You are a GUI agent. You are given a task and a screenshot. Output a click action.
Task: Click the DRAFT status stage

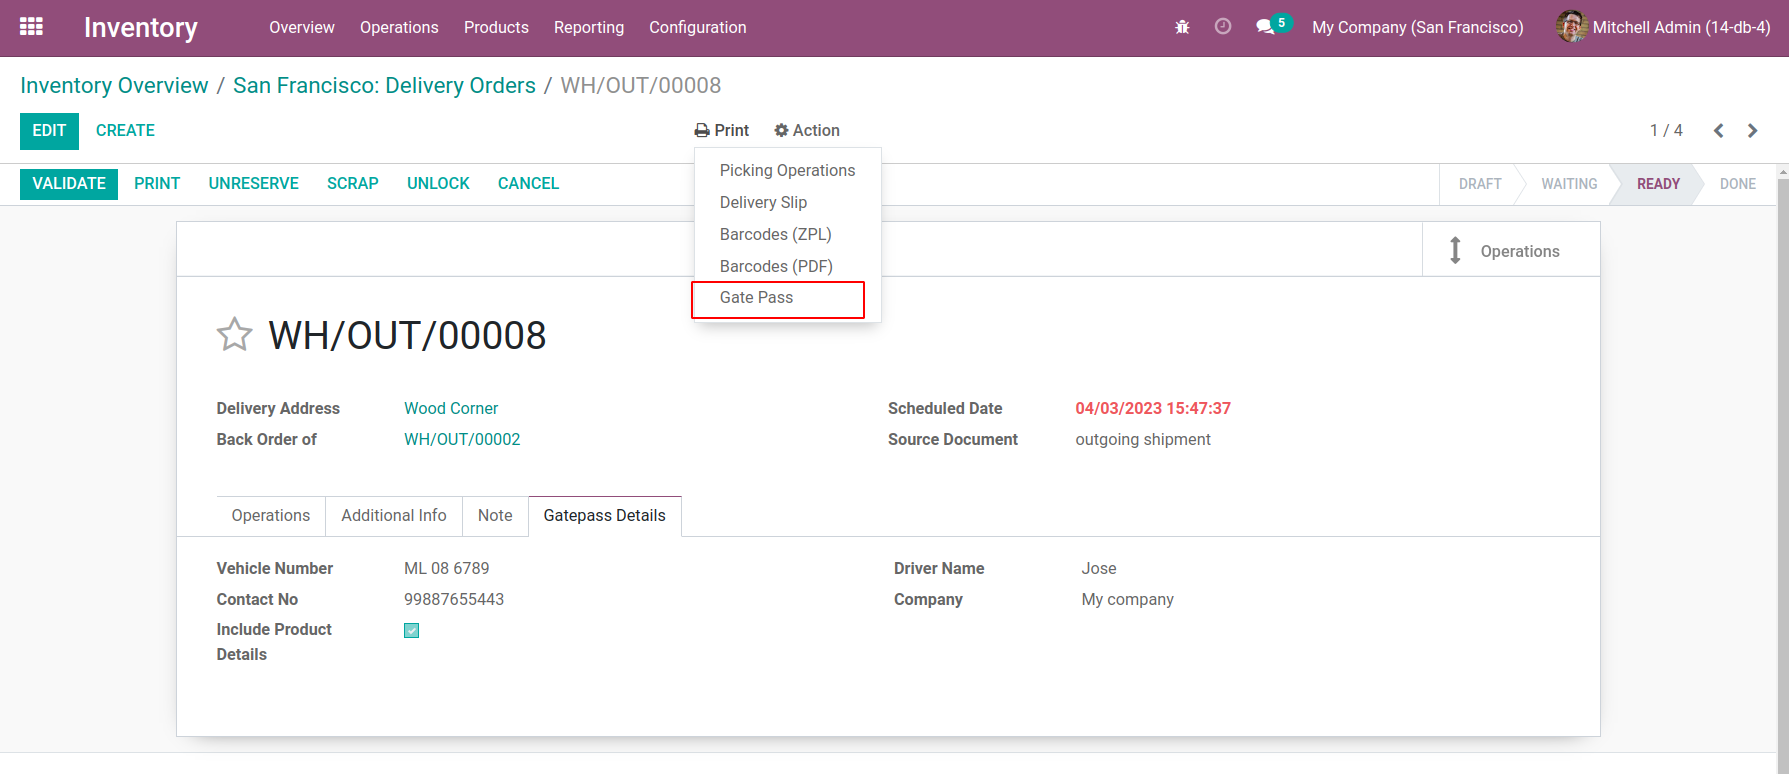(x=1480, y=184)
